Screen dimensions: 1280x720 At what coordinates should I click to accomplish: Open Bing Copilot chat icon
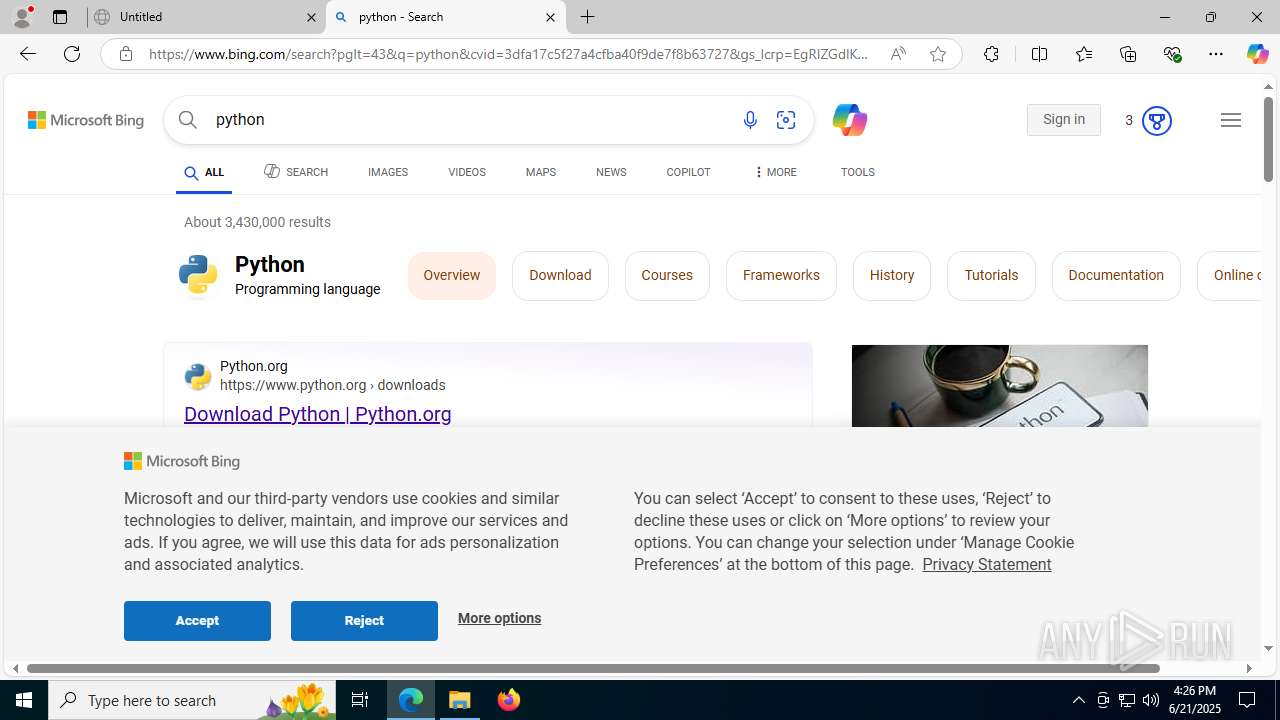[849, 120]
